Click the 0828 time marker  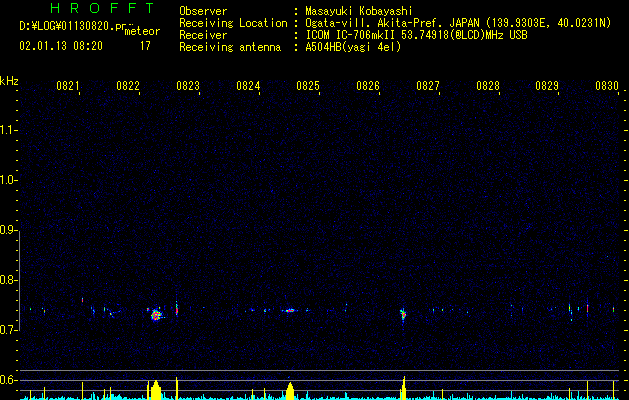(488, 86)
